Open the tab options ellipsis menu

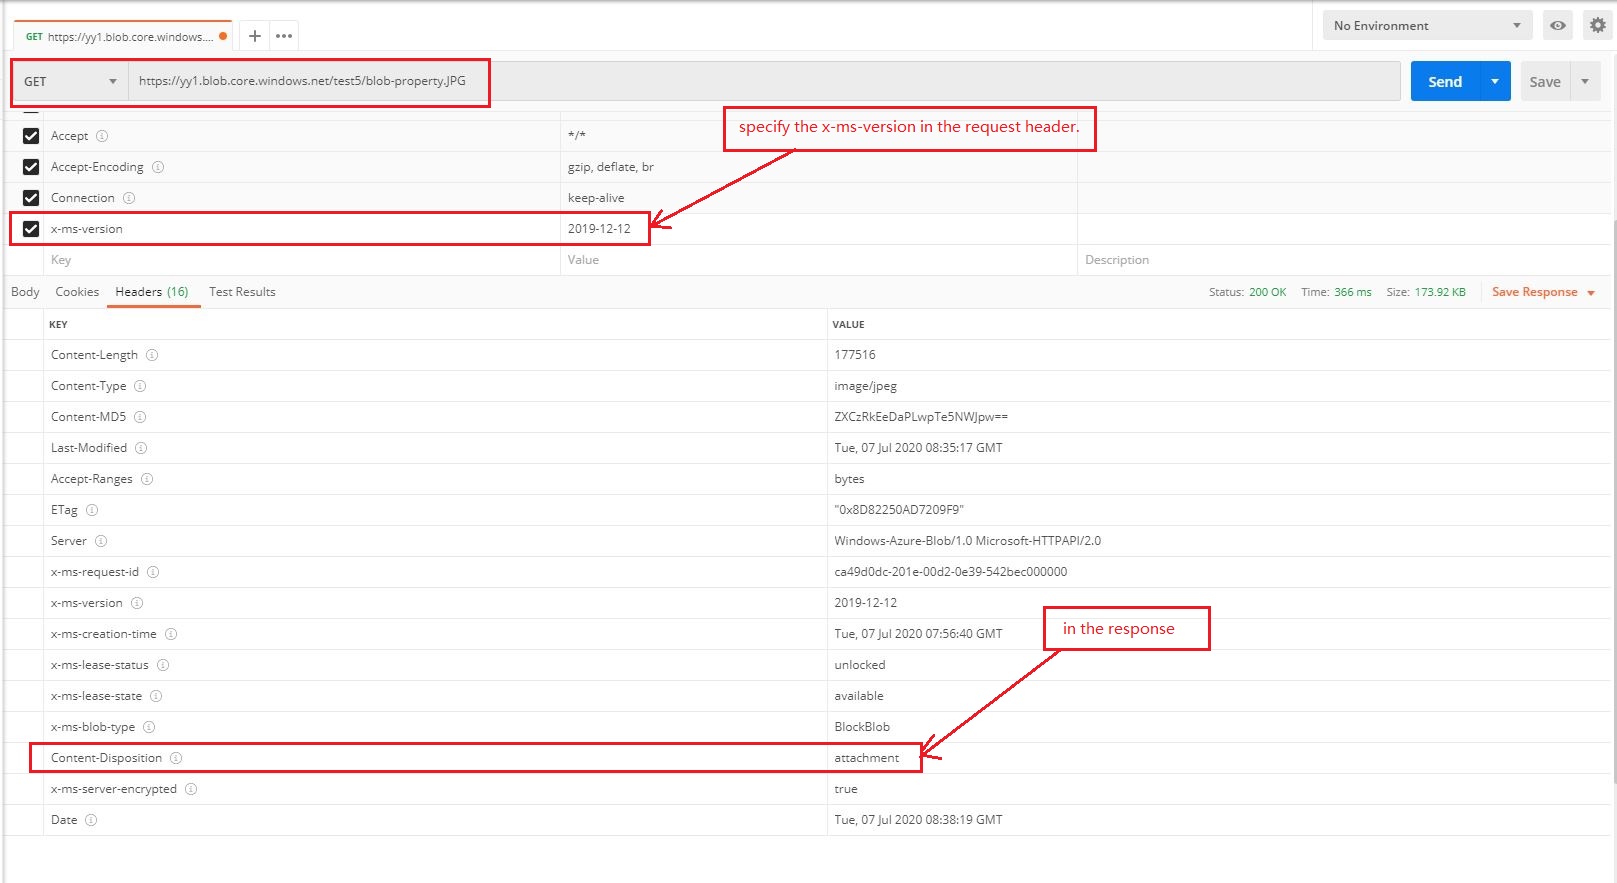point(284,36)
